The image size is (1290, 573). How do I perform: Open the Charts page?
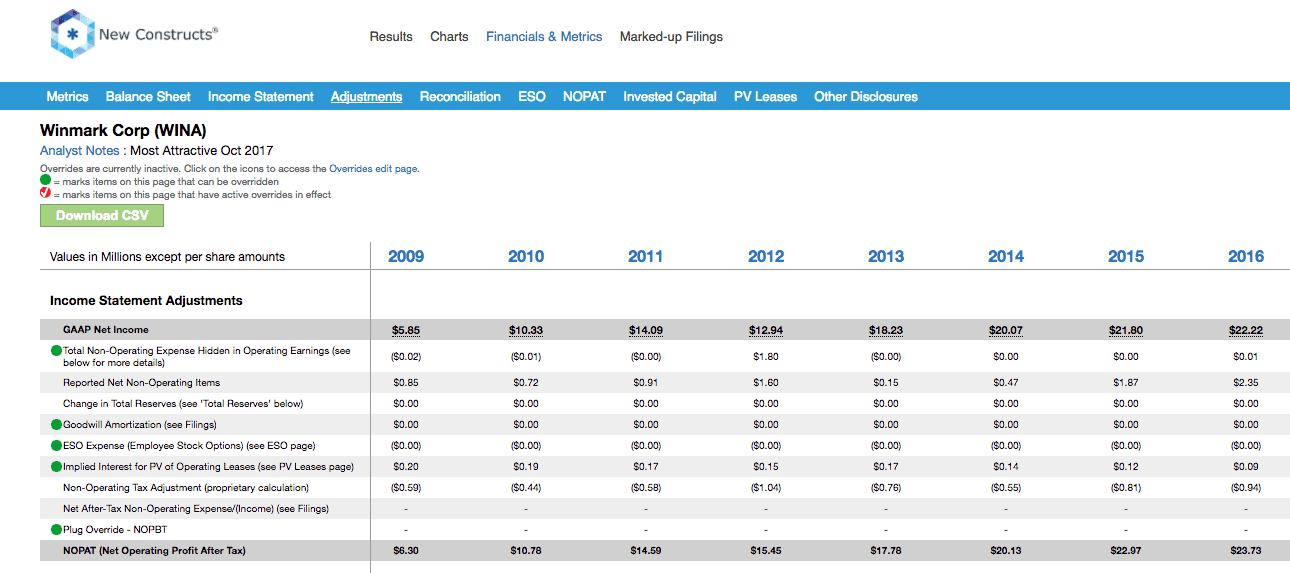[x=449, y=37]
